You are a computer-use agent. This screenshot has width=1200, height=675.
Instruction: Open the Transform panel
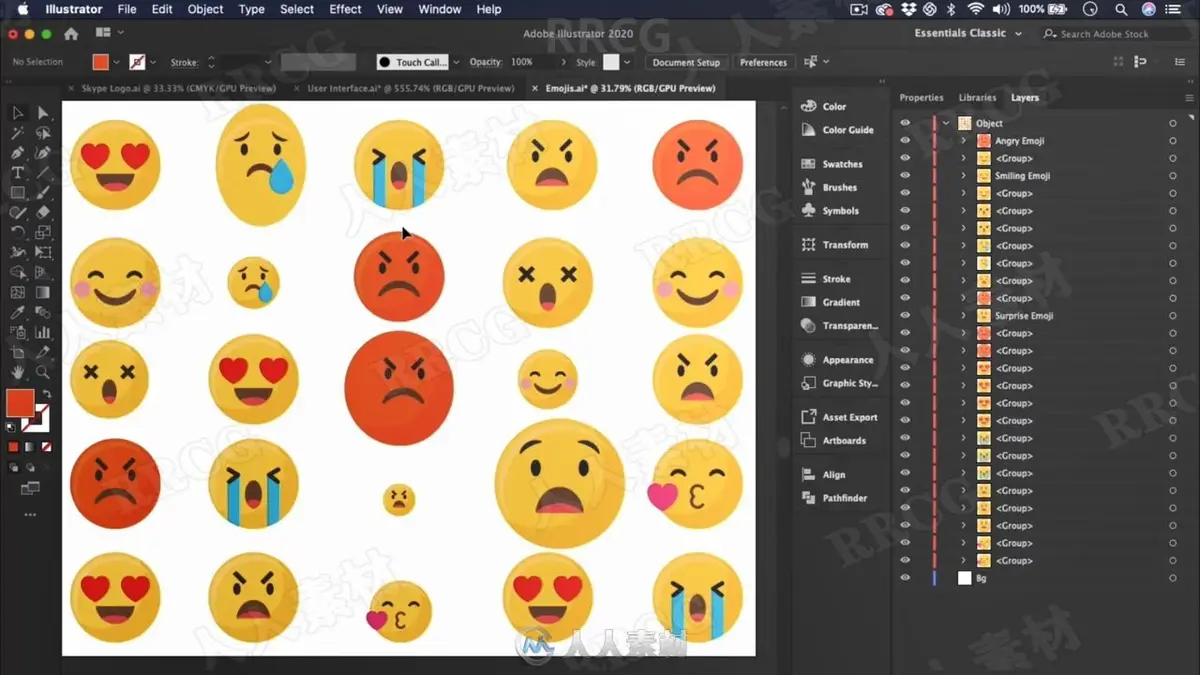[x=835, y=245]
